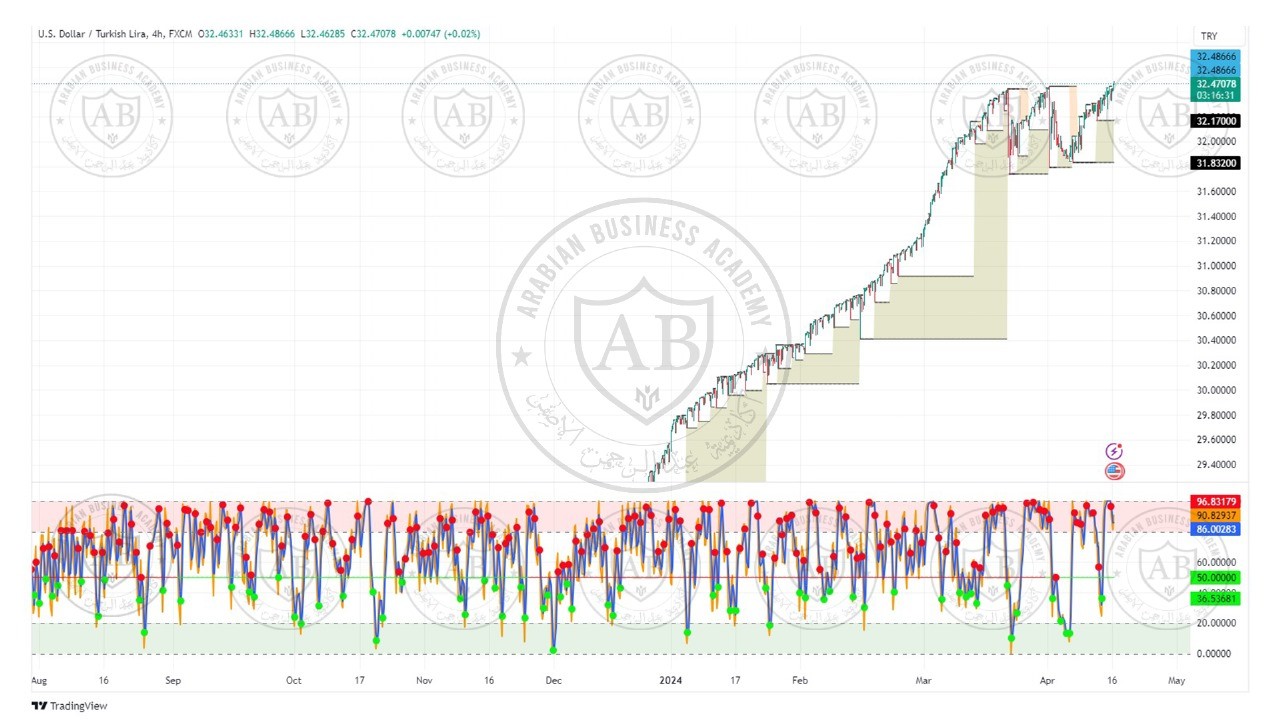1280x720 pixels.
Task: Click the 30.40000 price axis tick
Action: coord(1217,340)
